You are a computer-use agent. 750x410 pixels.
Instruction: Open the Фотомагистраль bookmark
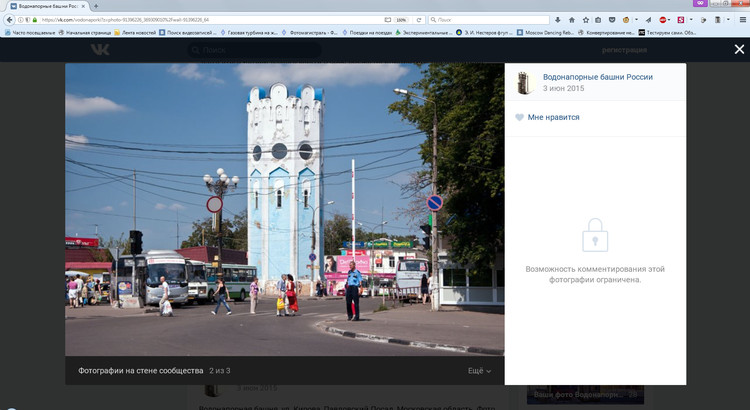[309, 33]
